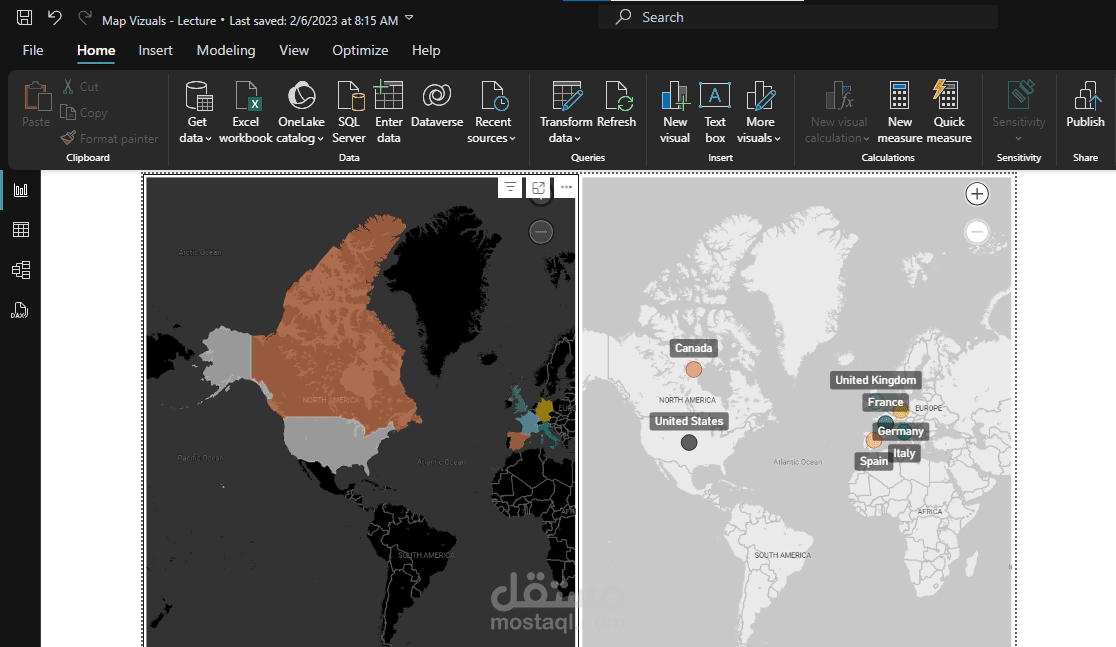Viewport: 1116px width, 647px height.
Task: Switch to the Home ribbon tab
Action: [96, 51]
